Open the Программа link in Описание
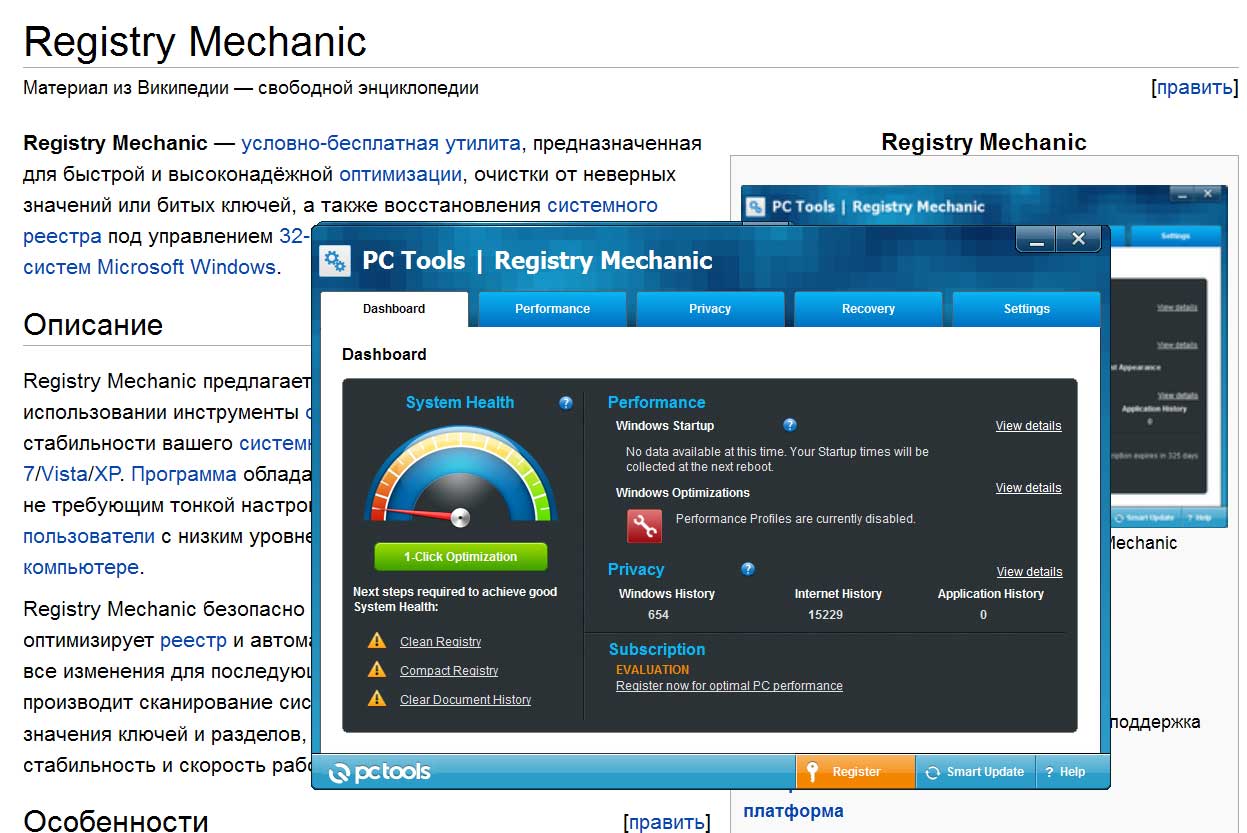 tap(184, 474)
